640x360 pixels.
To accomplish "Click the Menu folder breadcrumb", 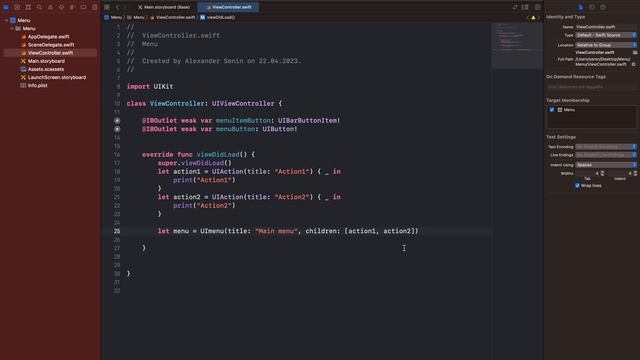I will (x=136, y=18).
